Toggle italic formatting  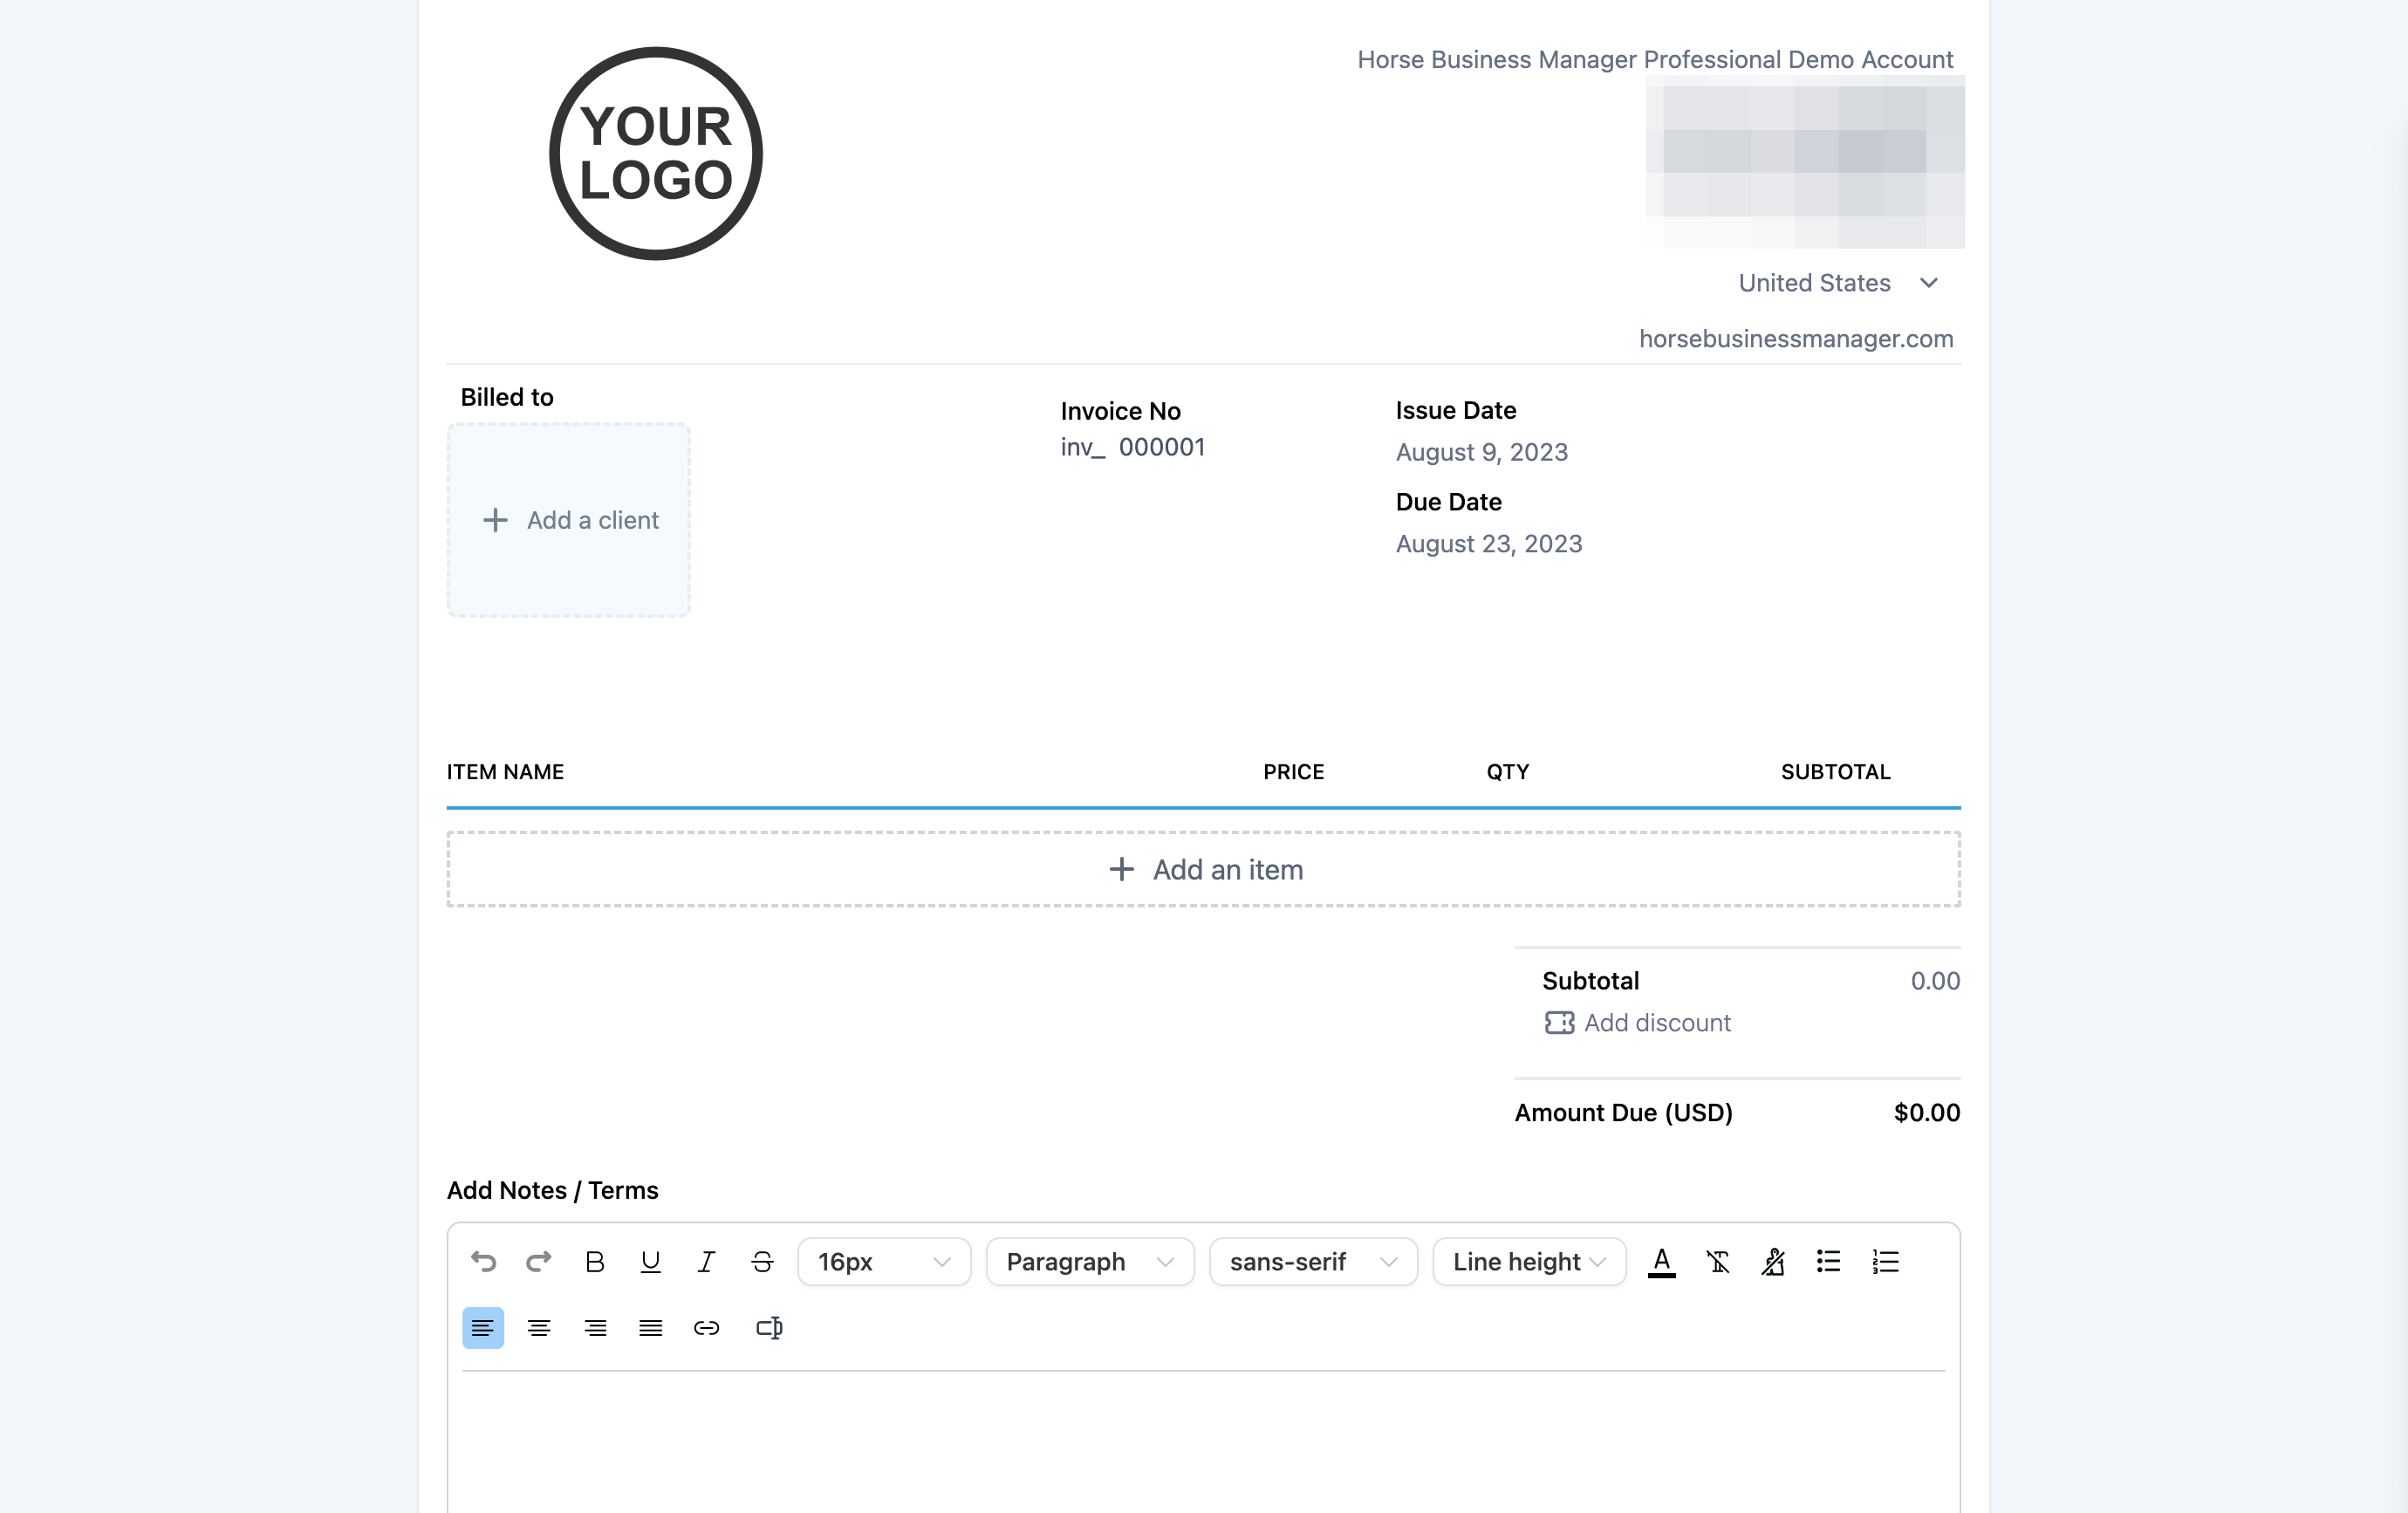(x=706, y=1262)
